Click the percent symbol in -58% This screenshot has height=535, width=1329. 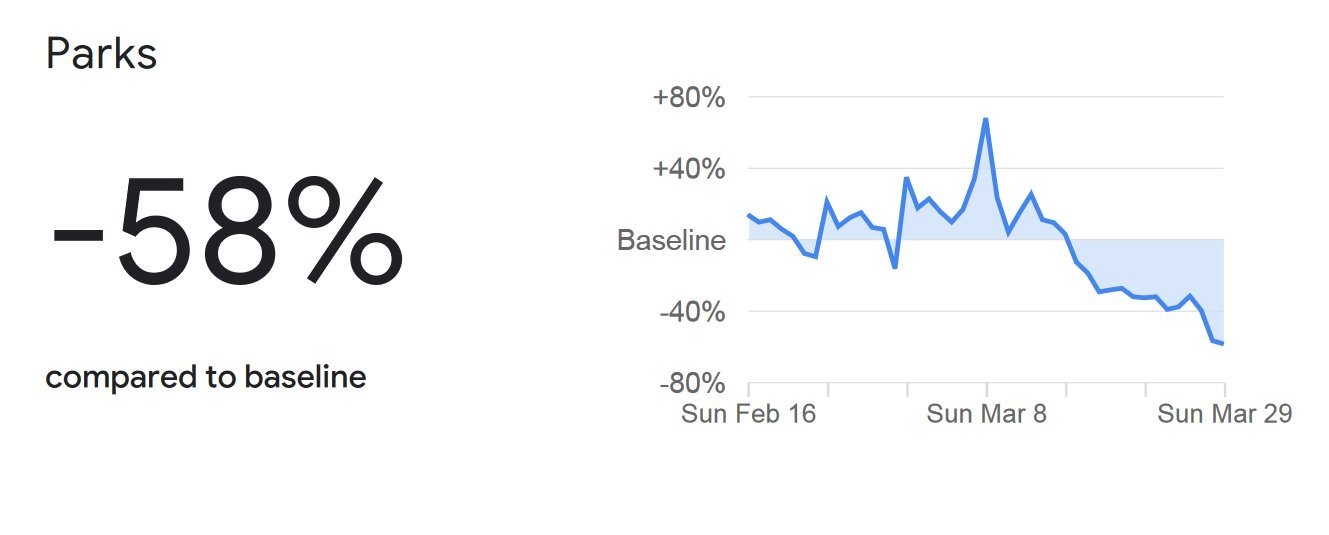click(344, 232)
